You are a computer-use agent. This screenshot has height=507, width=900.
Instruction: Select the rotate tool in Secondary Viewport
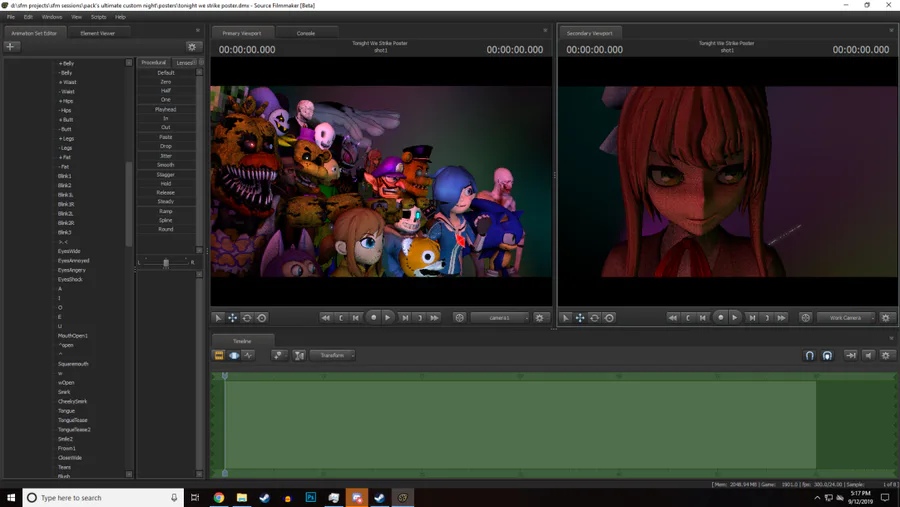595,318
